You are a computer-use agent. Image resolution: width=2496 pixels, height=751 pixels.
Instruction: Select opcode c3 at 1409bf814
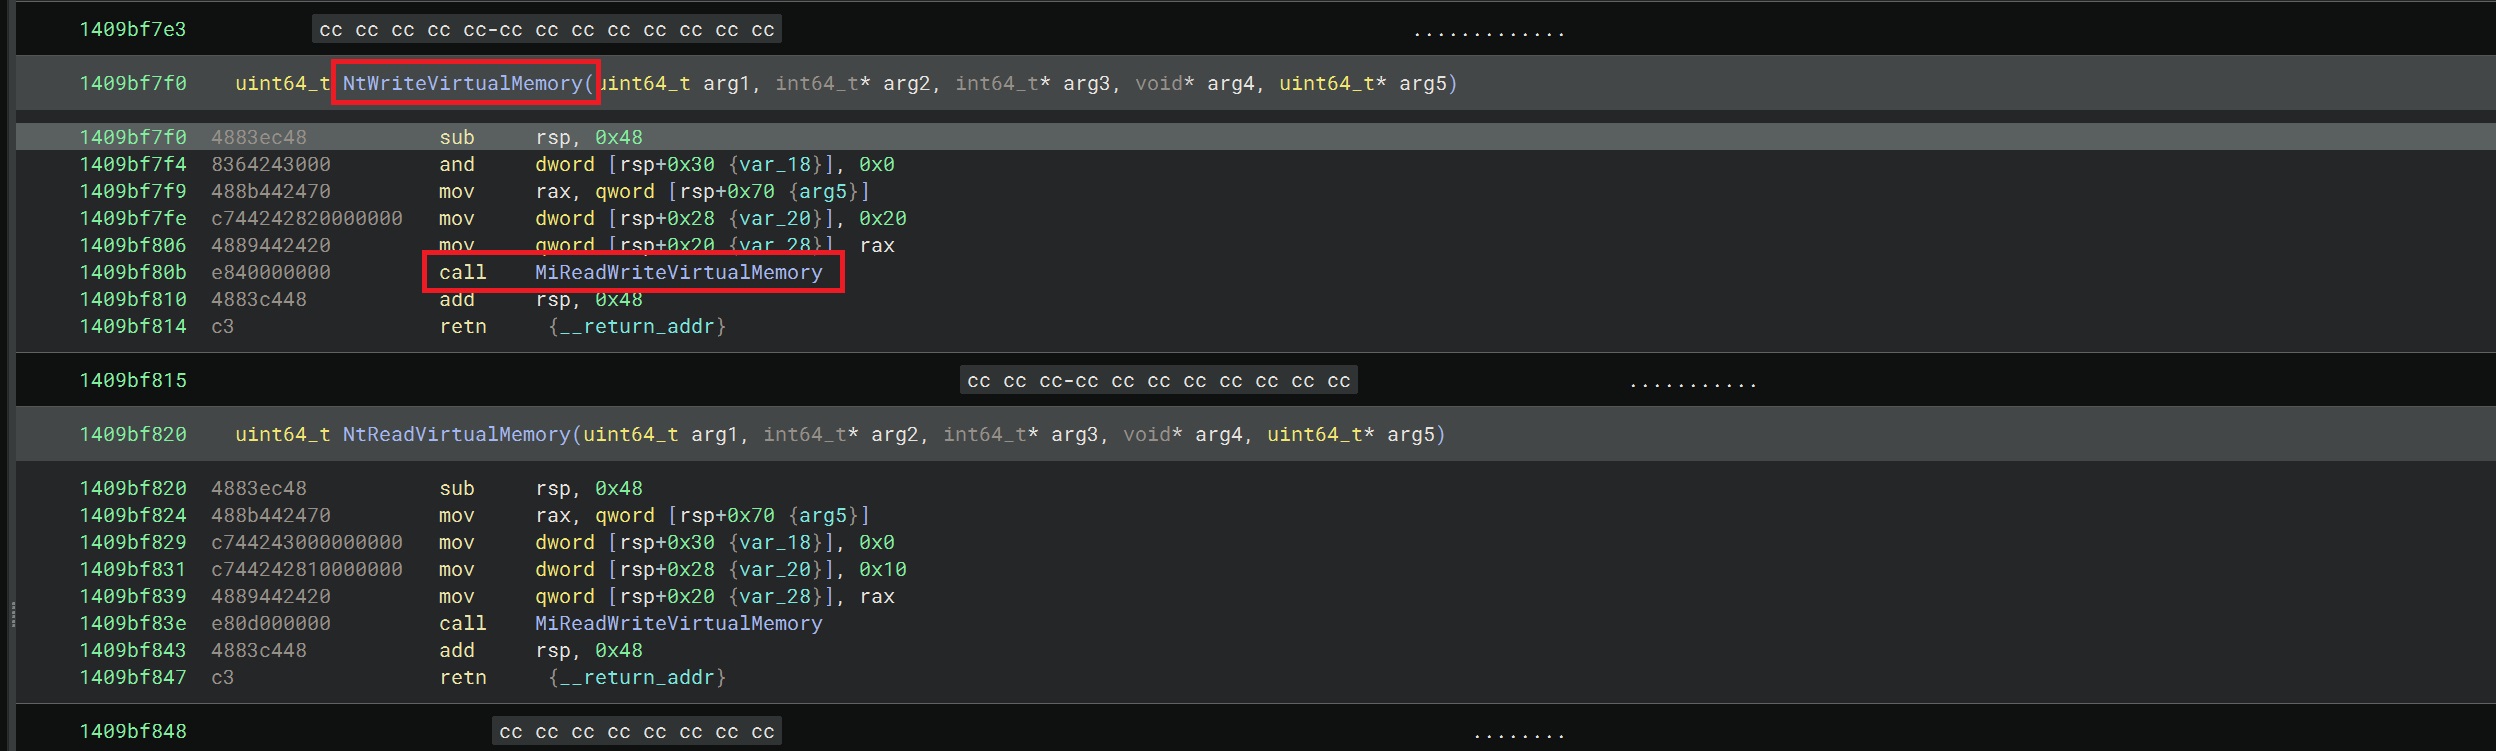(223, 326)
